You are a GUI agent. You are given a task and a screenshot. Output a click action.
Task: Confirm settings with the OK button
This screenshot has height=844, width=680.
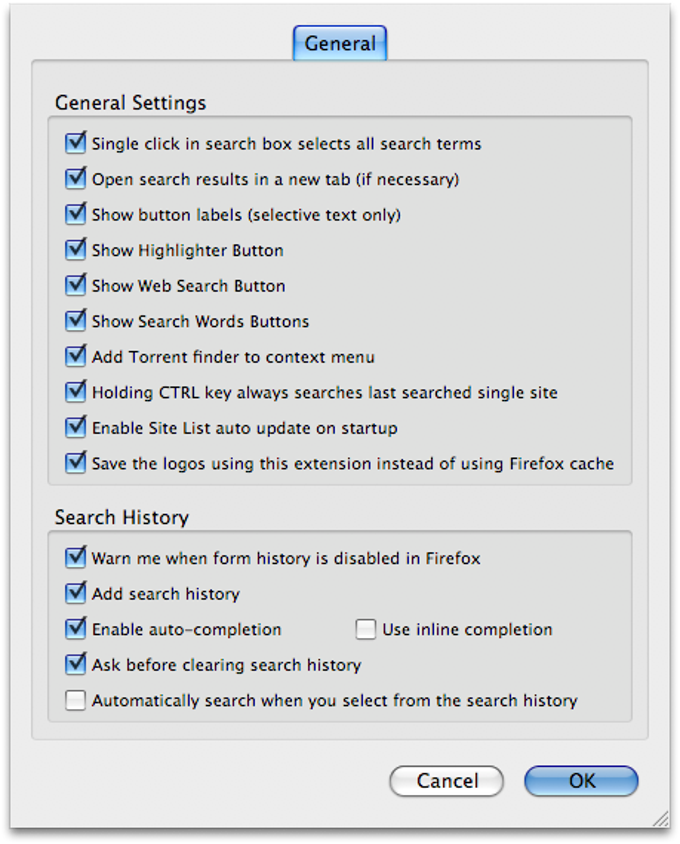coord(581,781)
